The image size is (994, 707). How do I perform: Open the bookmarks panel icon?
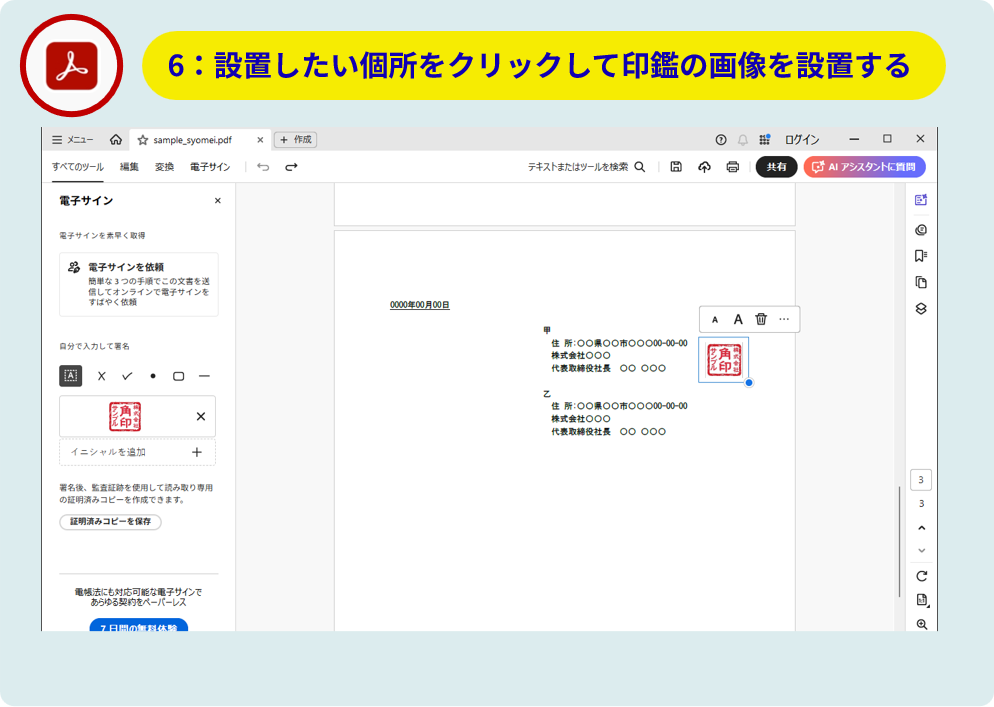[921, 256]
